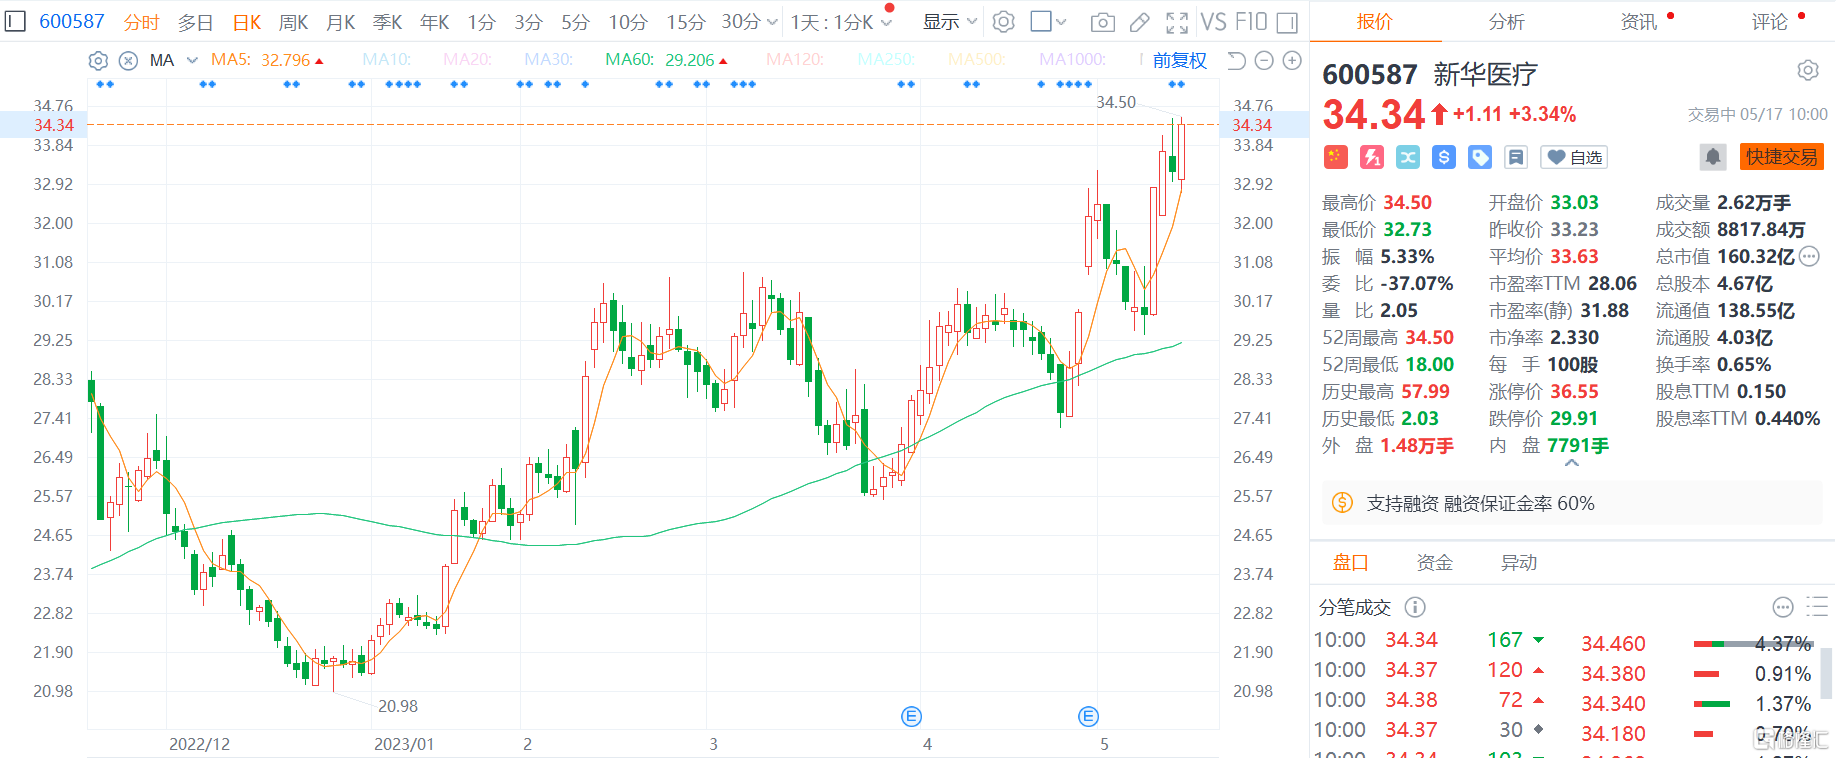Open the VS compare button
This screenshot has width=1836, height=758.
pos(1213,22)
